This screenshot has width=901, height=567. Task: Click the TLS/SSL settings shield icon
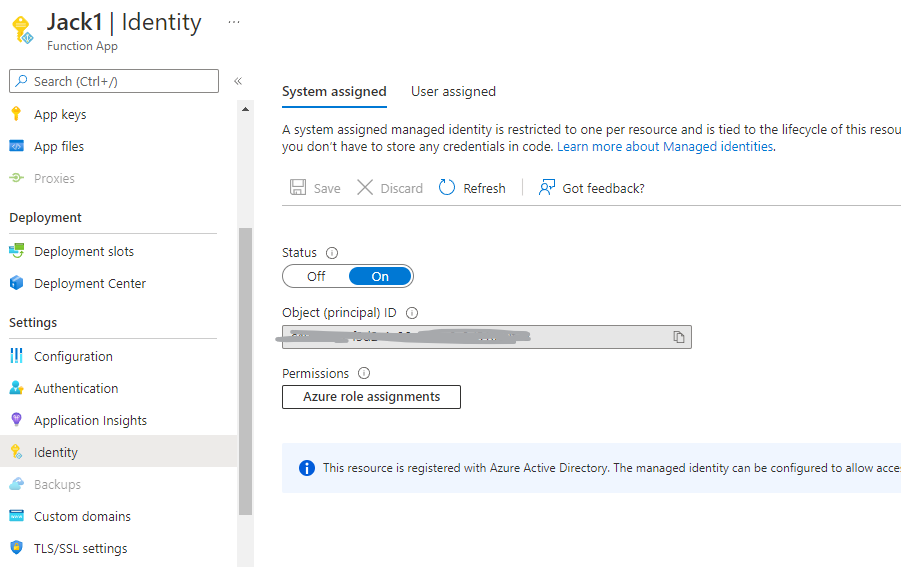pos(16,547)
